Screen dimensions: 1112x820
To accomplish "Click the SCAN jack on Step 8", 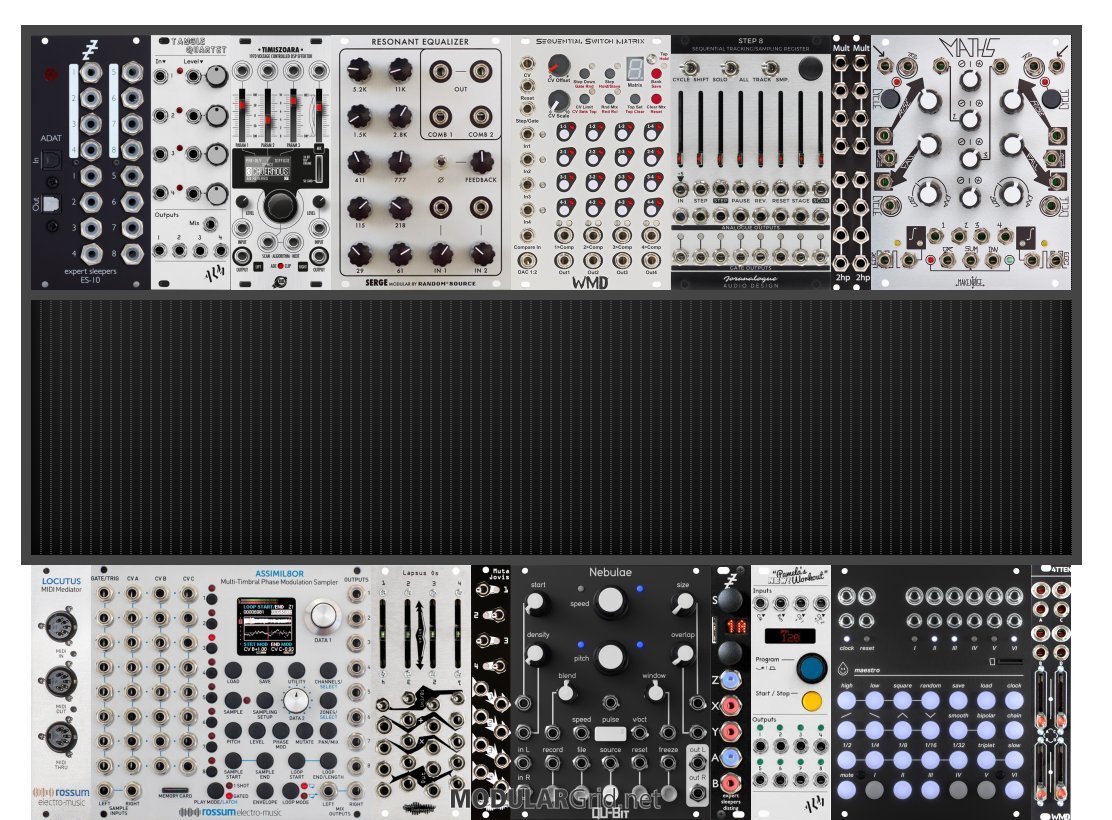I will (x=821, y=188).
